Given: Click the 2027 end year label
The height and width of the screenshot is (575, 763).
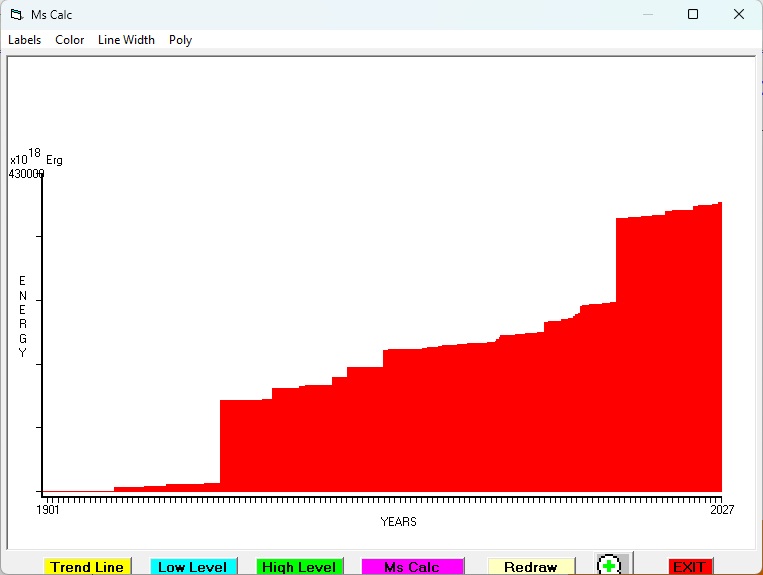Looking at the screenshot, I should click(722, 509).
